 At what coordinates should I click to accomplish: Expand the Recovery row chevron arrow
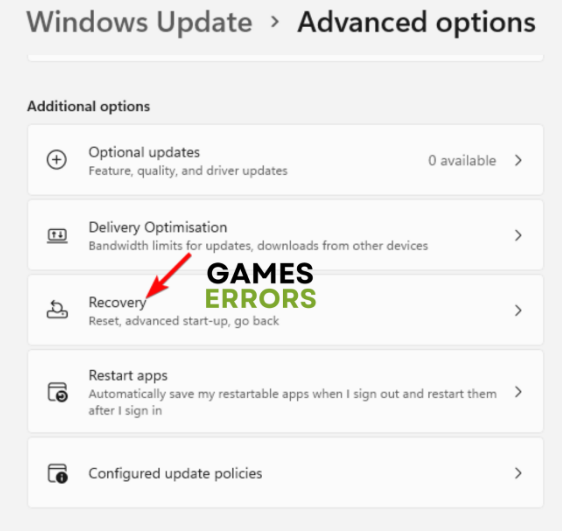(x=518, y=310)
